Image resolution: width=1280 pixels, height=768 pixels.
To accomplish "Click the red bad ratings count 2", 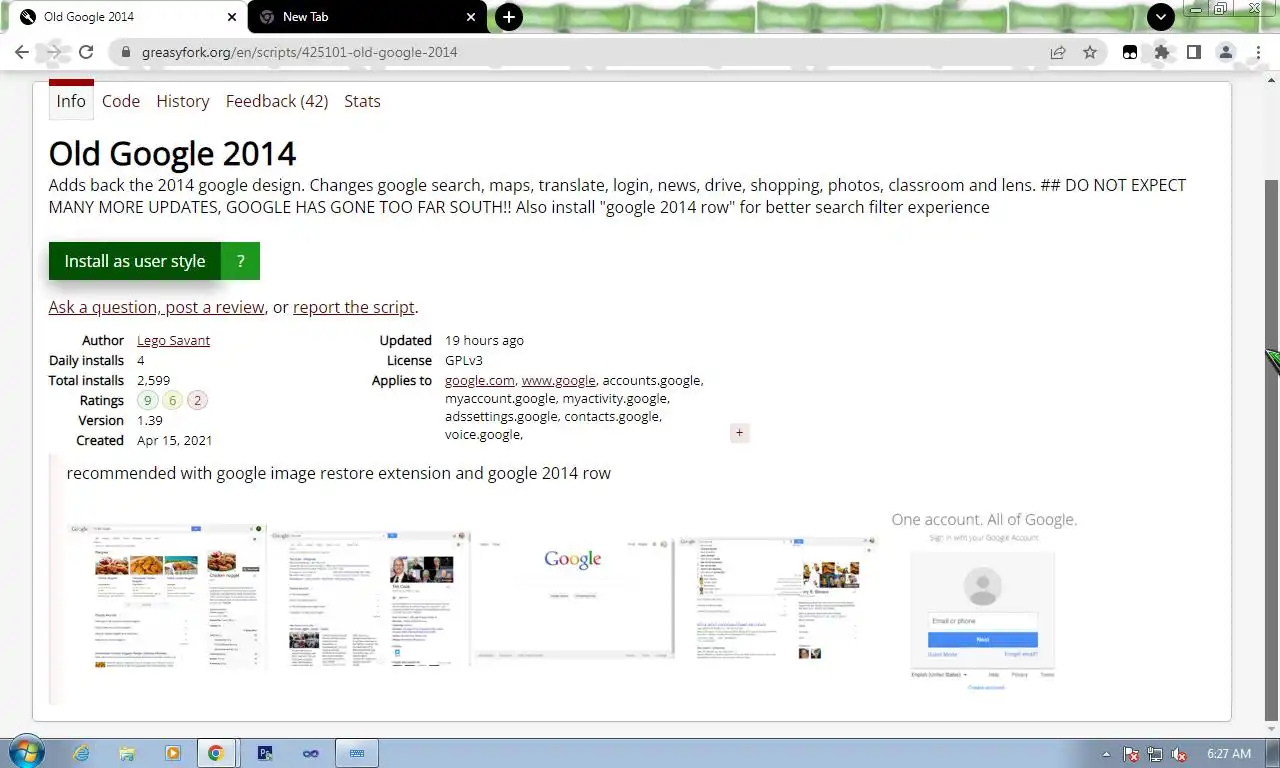I will coord(197,400).
